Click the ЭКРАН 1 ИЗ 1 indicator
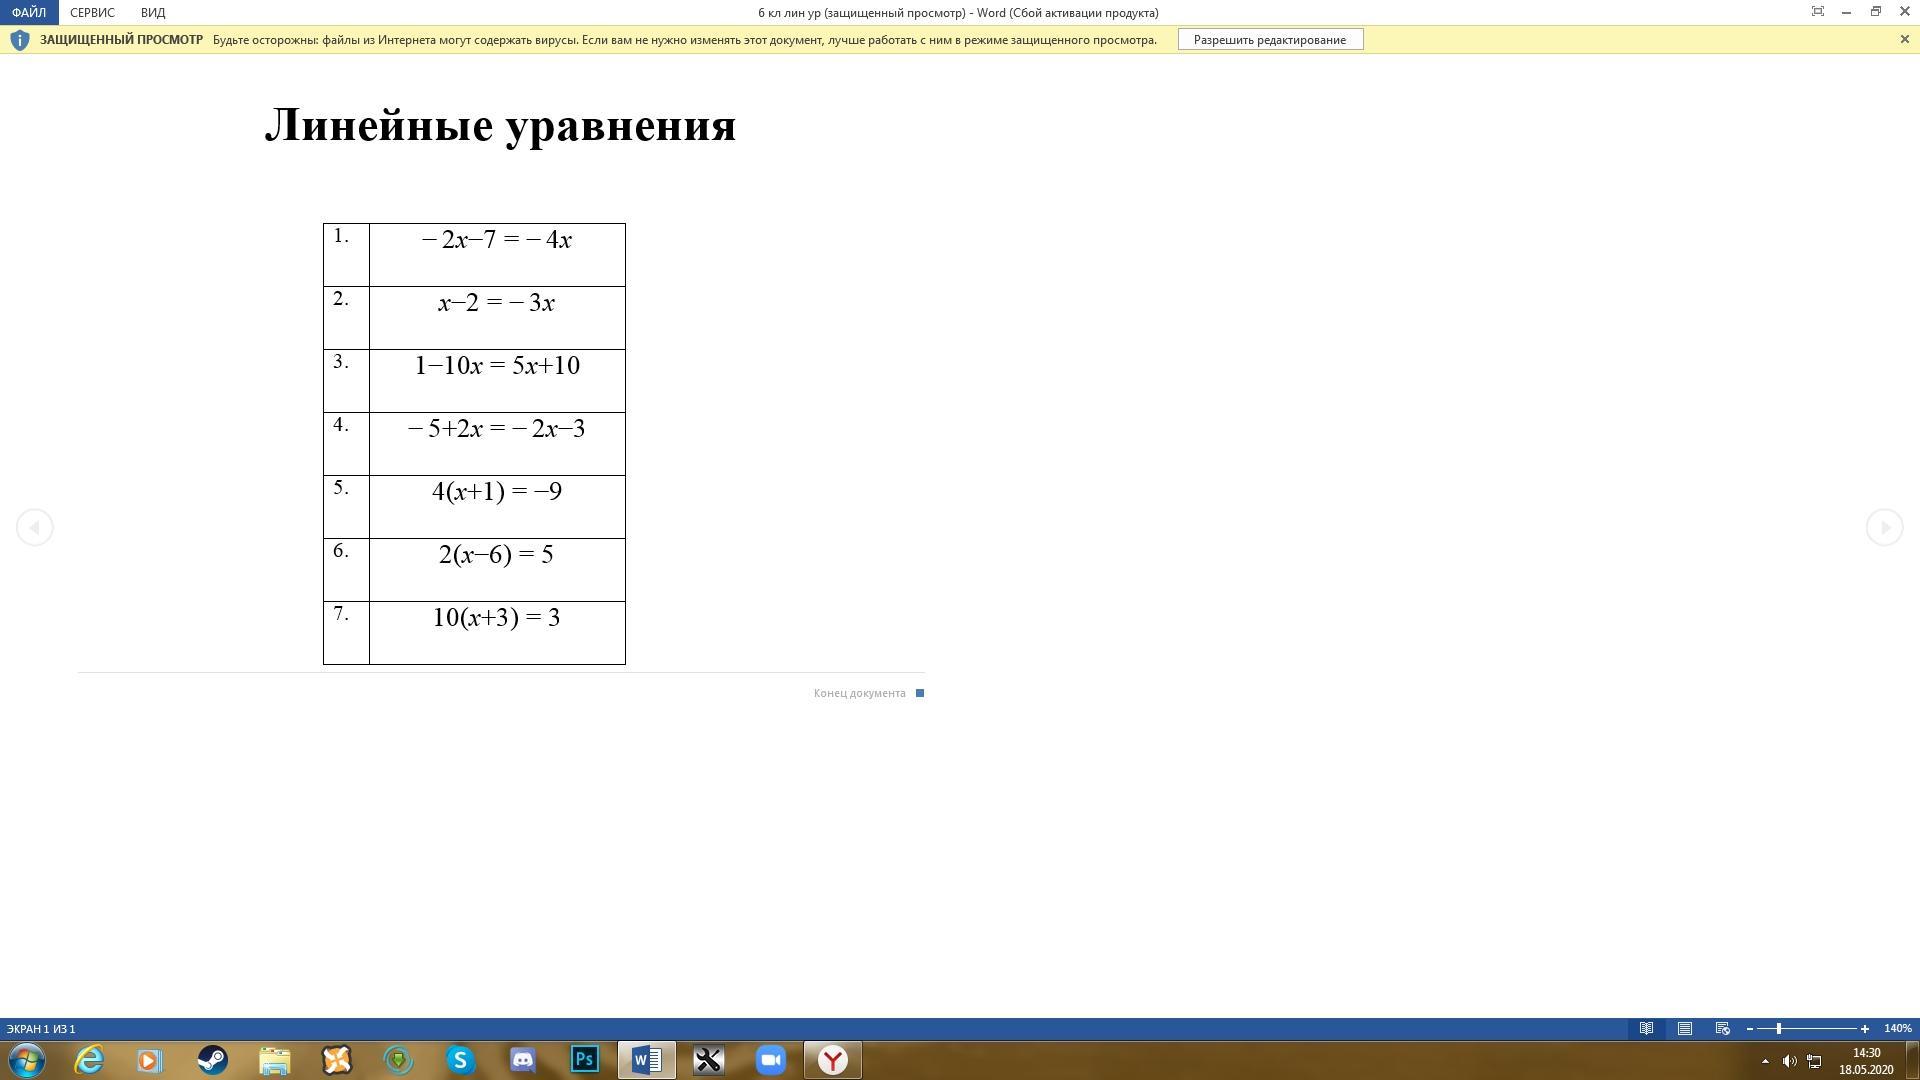This screenshot has width=1920, height=1080. (x=41, y=1028)
